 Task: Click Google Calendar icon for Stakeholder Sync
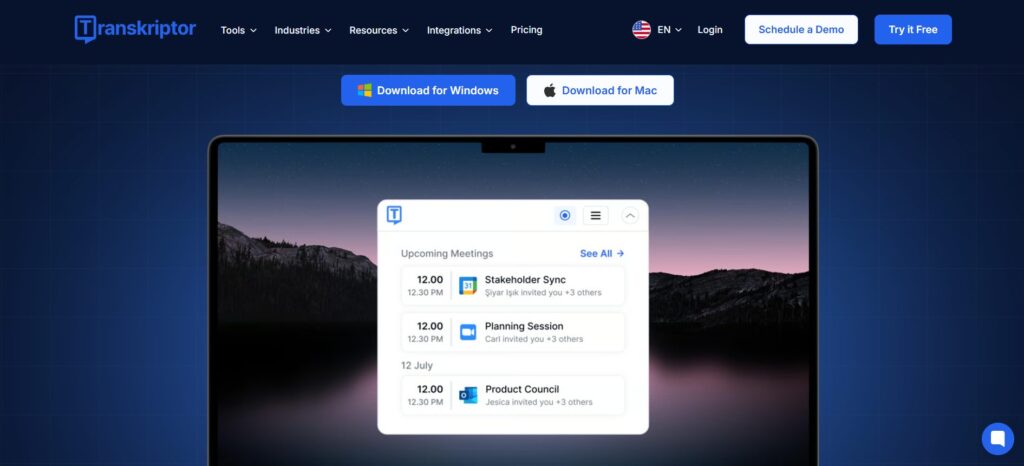point(468,286)
